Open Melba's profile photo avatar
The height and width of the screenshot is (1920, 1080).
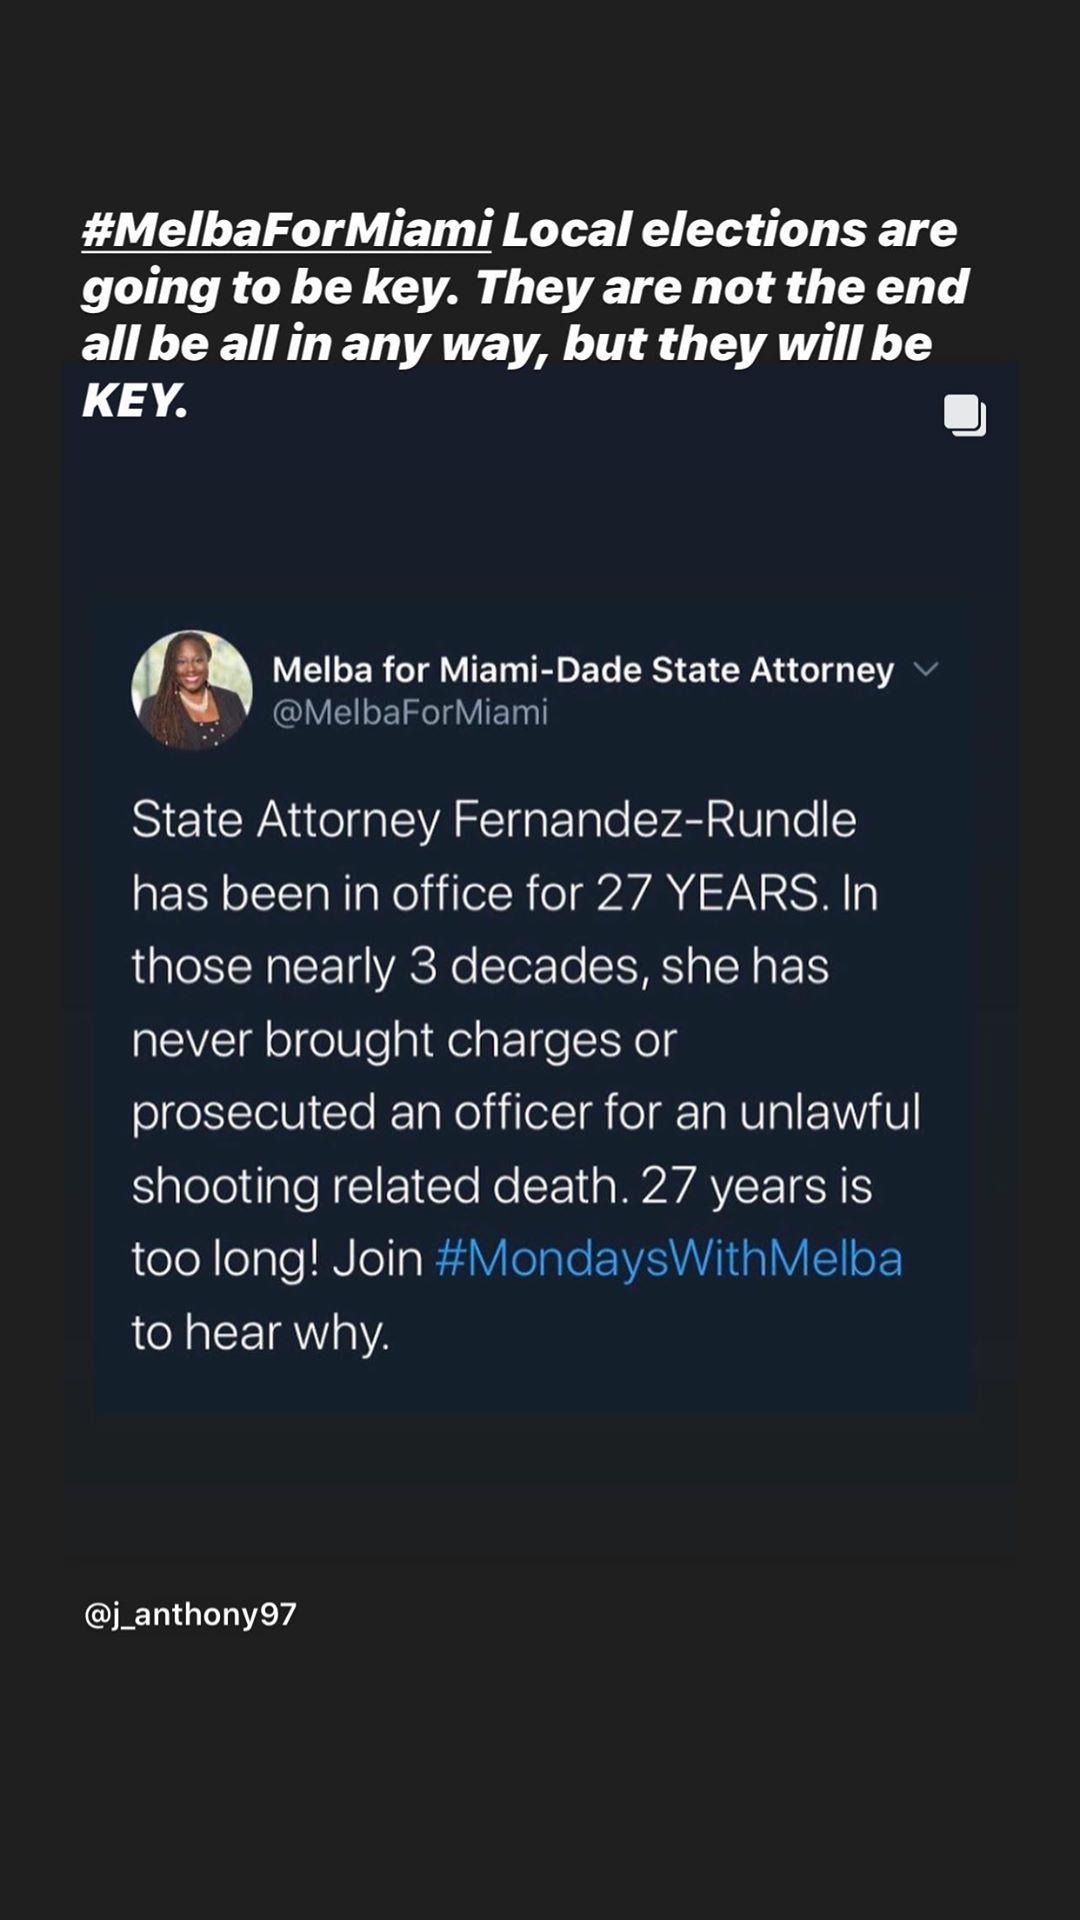(192, 690)
